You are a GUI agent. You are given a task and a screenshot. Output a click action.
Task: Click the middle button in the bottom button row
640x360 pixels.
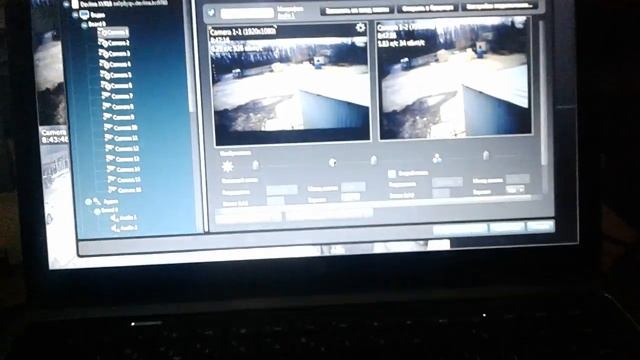[507, 227]
